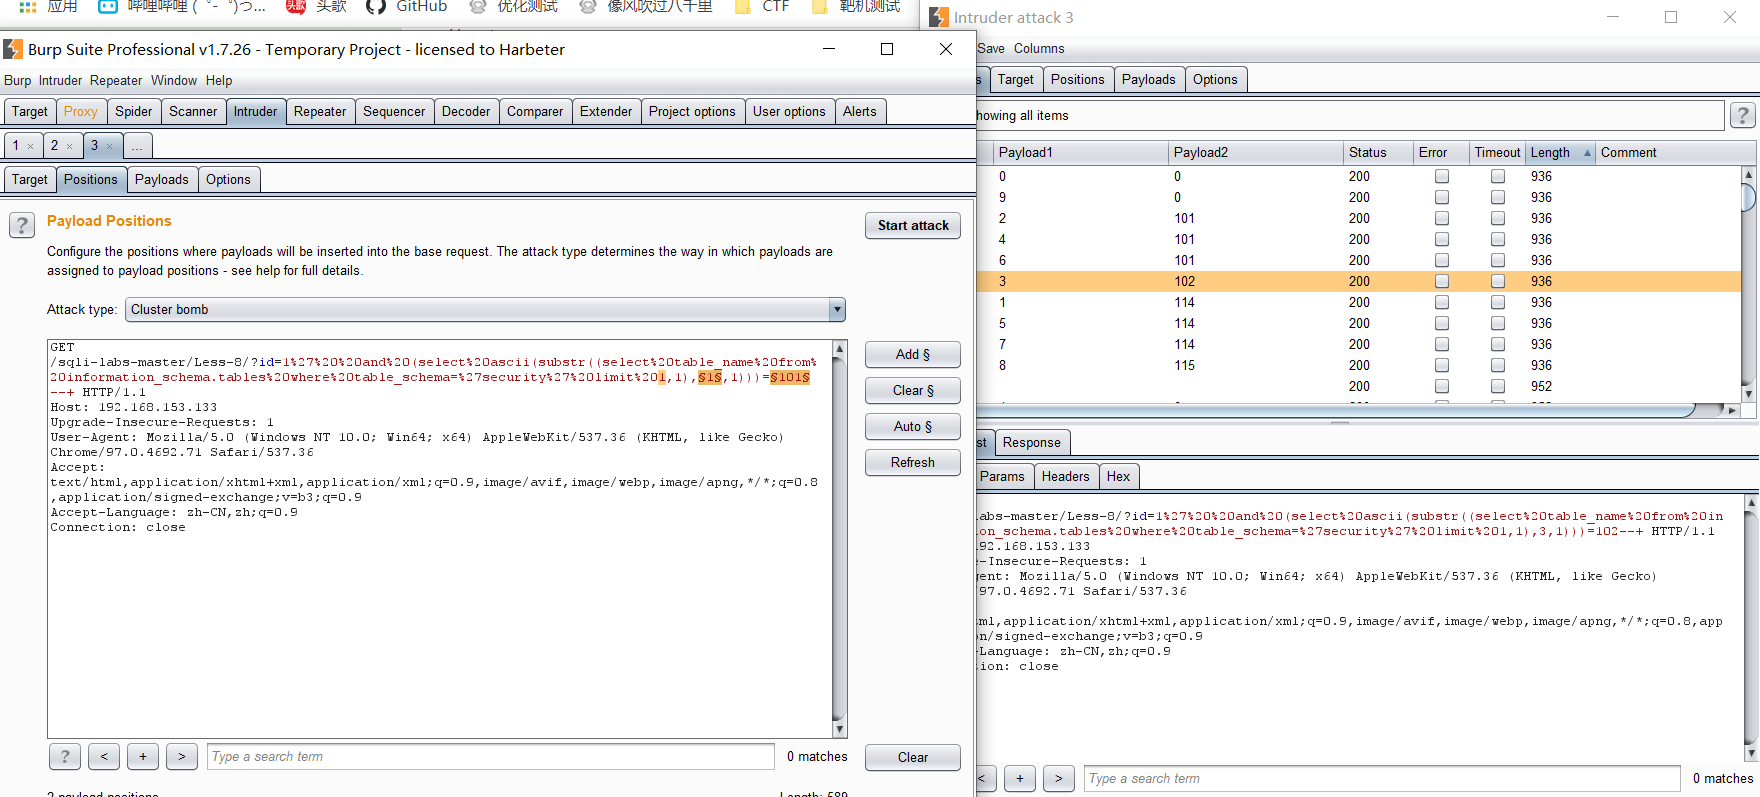Image resolution: width=1760 pixels, height=797 pixels.
Task: Open the Comparer tab
Action: 535,112
